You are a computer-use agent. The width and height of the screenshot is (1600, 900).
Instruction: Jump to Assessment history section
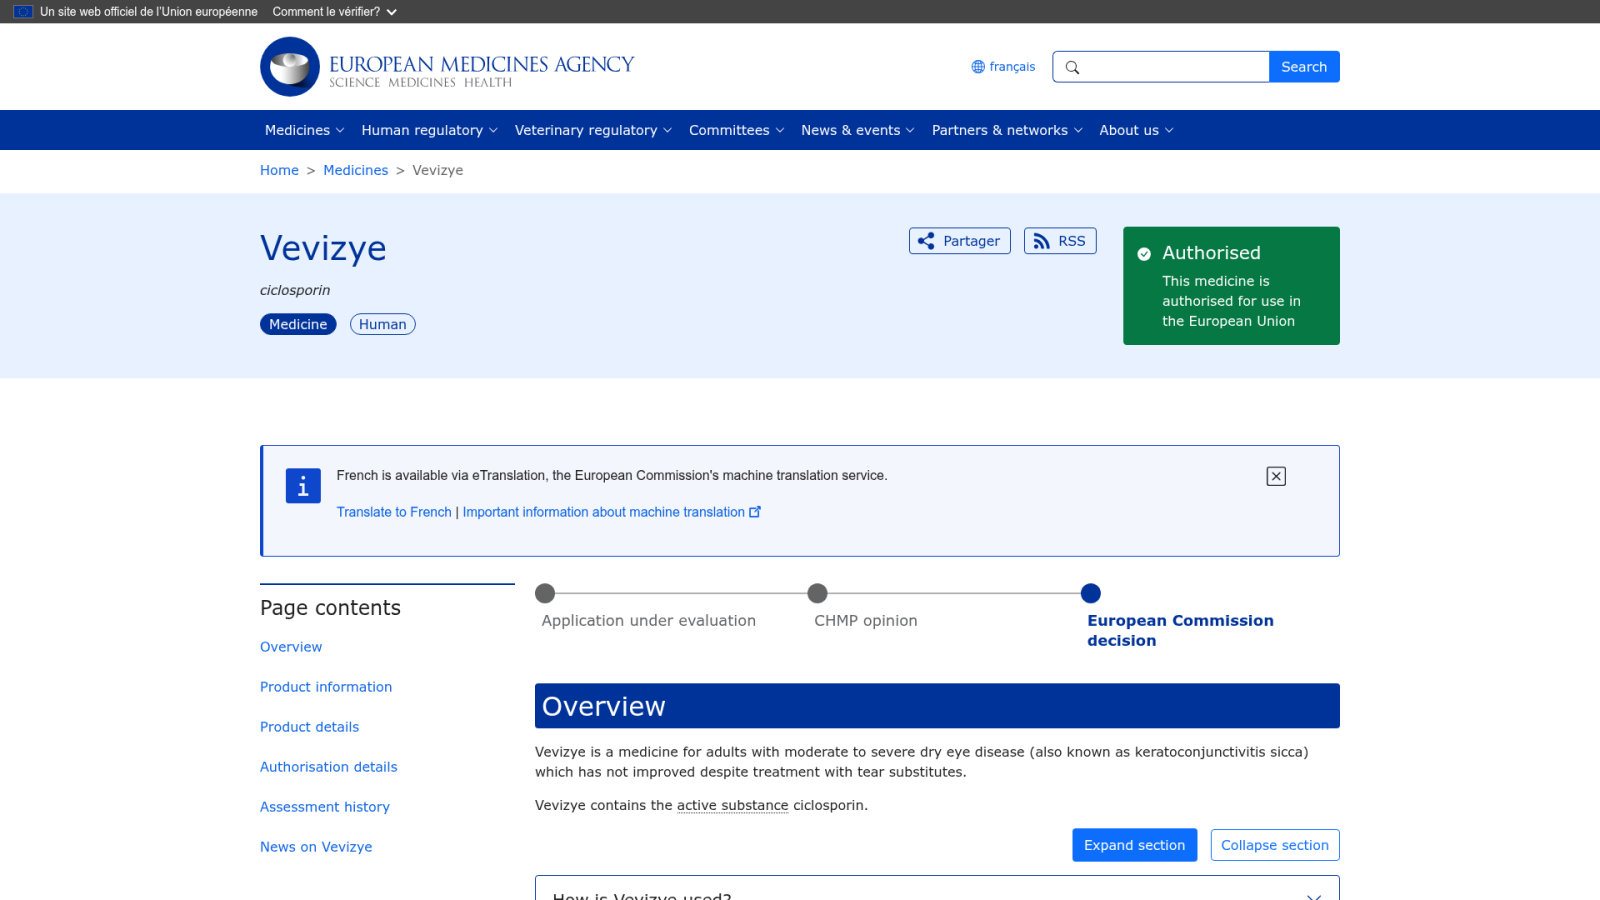click(x=325, y=807)
